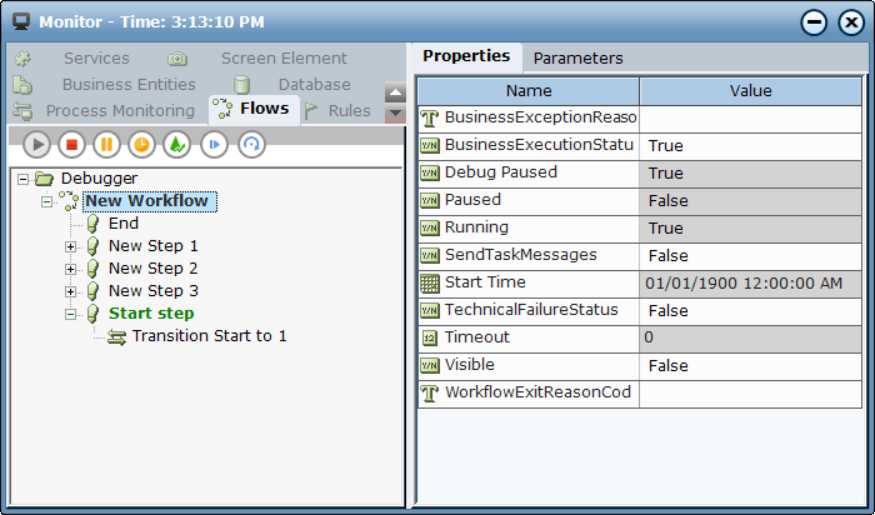The height and width of the screenshot is (515, 875).
Task: Click the blue circular-arrow toolbar icon
Action: [x=251, y=145]
